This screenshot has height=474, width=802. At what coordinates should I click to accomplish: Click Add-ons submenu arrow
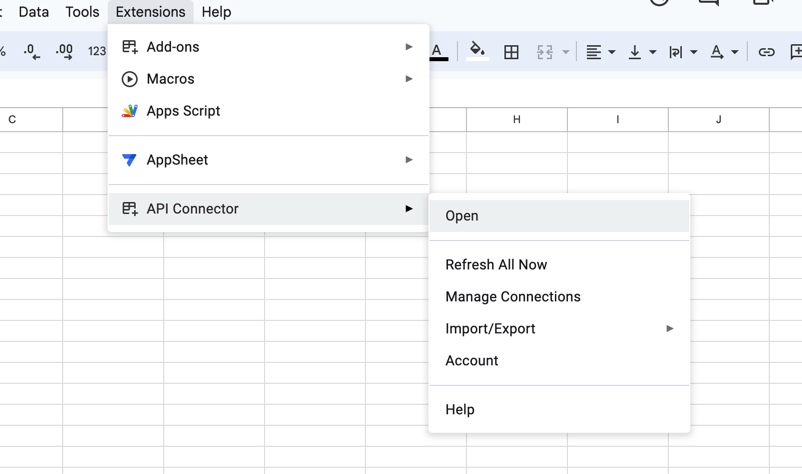pyautogui.click(x=409, y=47)
